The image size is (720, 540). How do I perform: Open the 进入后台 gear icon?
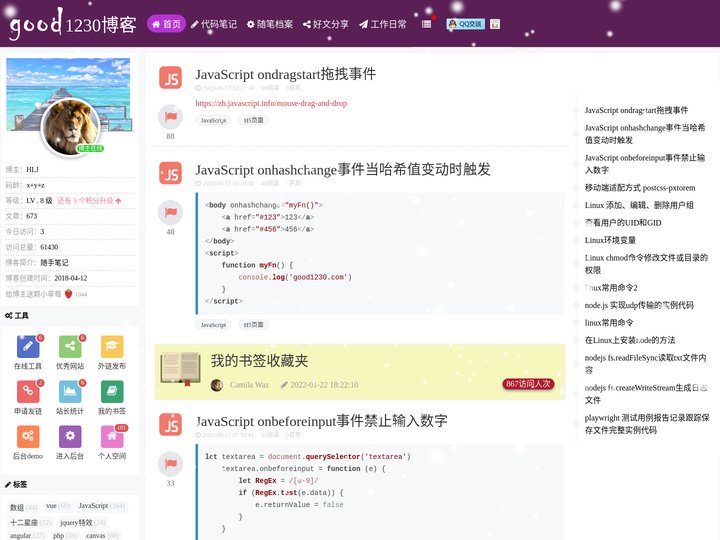(x=70, y=436)
